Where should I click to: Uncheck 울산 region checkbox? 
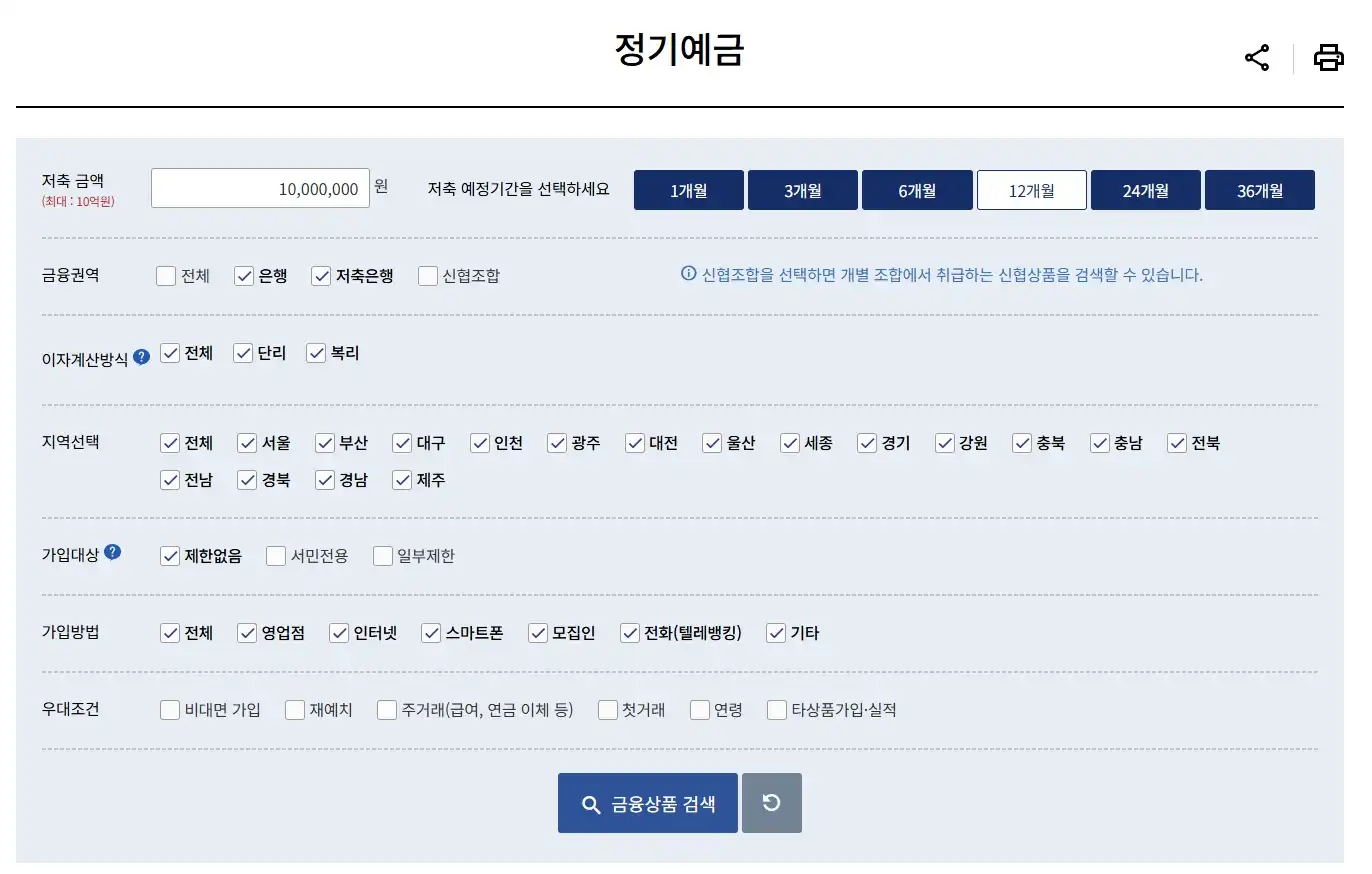[712, 443]
